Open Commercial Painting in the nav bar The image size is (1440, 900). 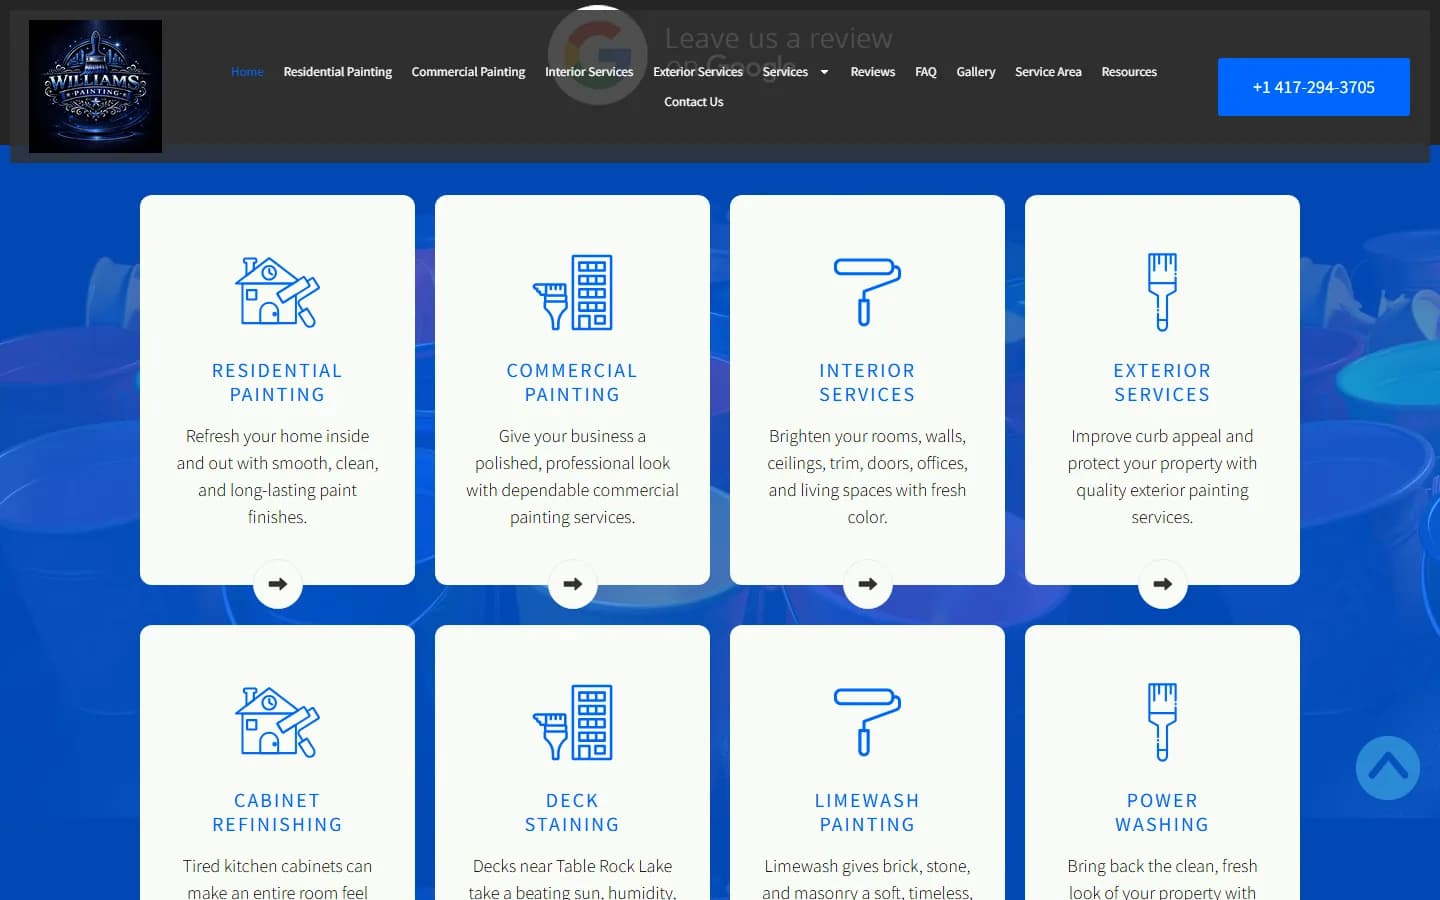468,72
